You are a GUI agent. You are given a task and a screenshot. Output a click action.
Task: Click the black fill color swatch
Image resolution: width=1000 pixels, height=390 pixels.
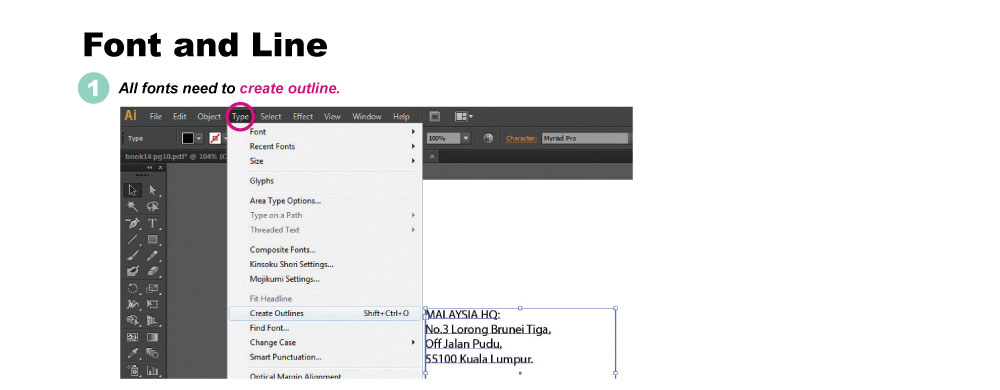point(188,138)
